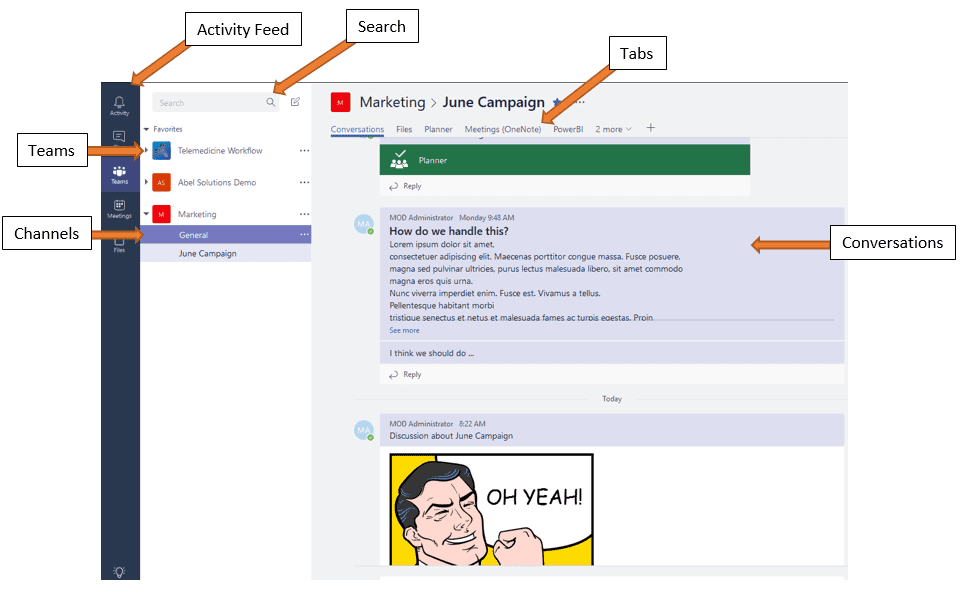Click the compose new chat icon

296,102
